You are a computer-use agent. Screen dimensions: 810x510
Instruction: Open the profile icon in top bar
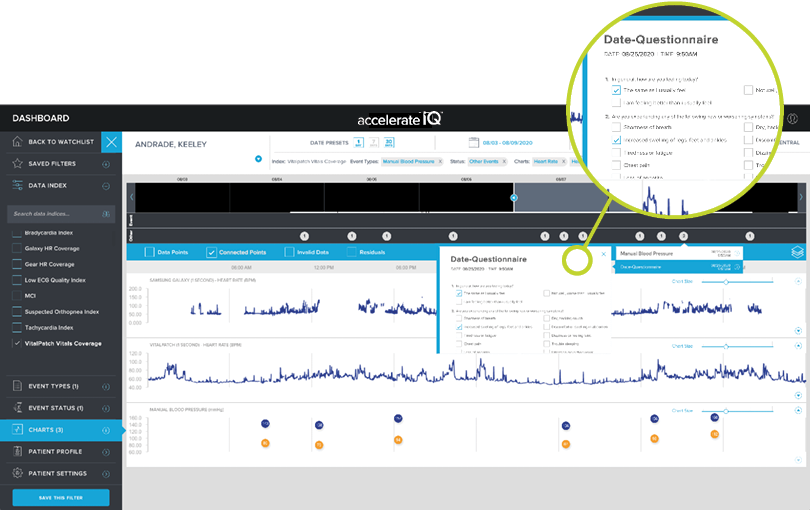(792, 118)
